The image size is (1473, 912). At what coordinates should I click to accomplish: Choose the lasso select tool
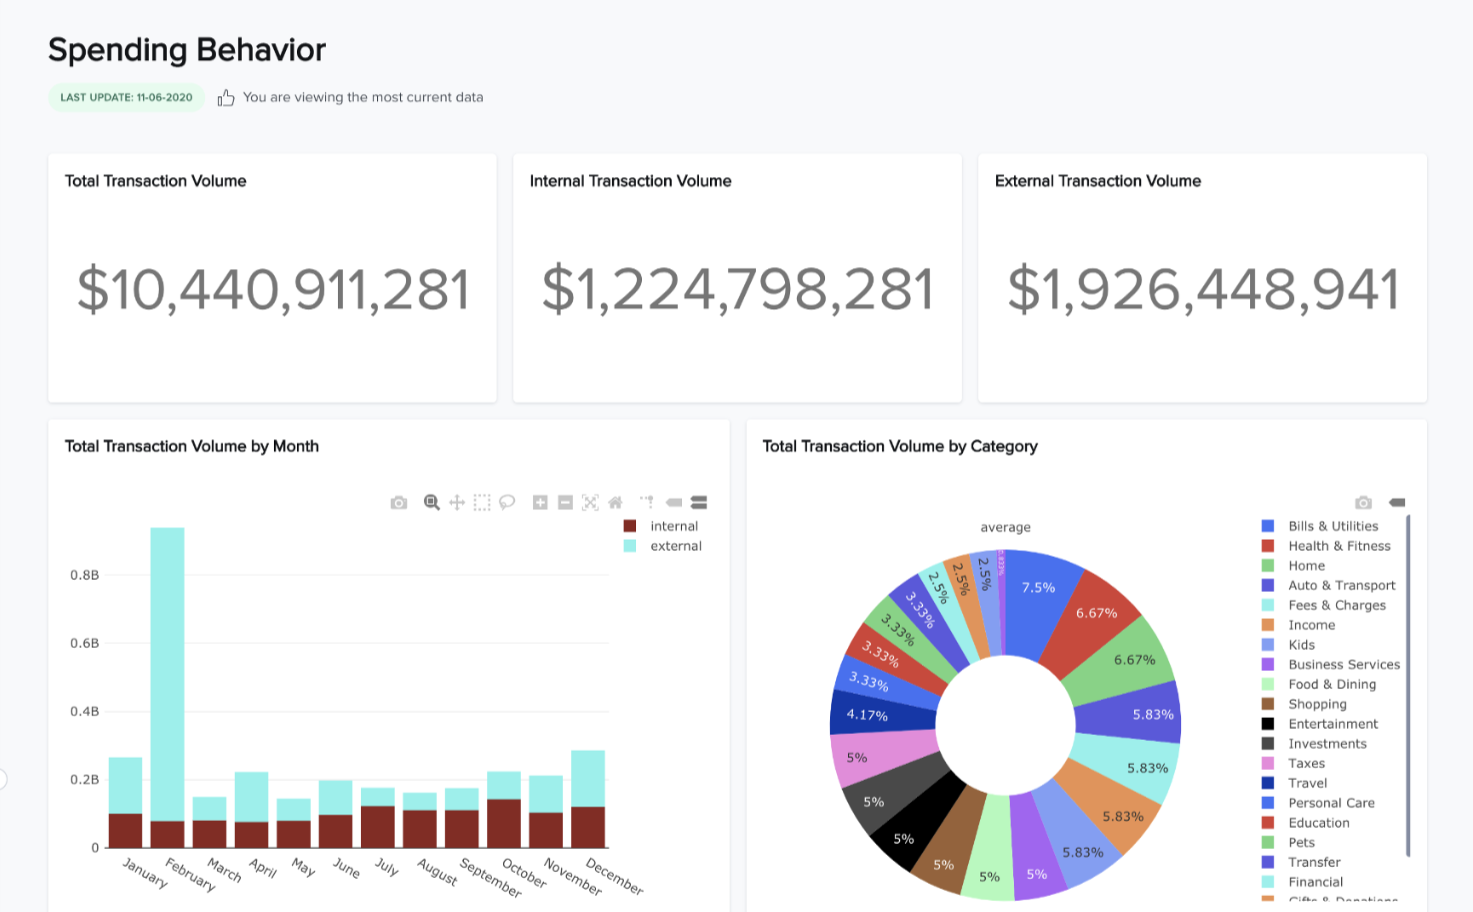pos(507,502)
